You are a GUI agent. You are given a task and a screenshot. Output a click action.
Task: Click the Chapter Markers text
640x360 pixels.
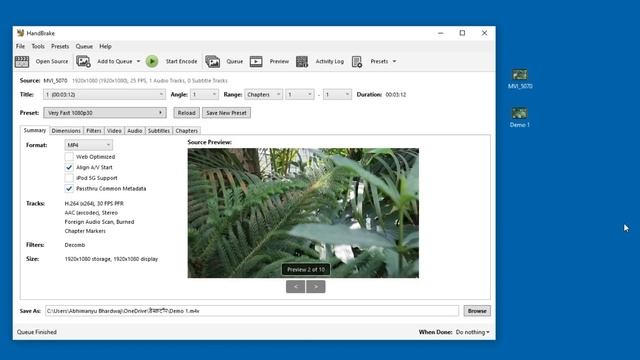pos(85,231)
